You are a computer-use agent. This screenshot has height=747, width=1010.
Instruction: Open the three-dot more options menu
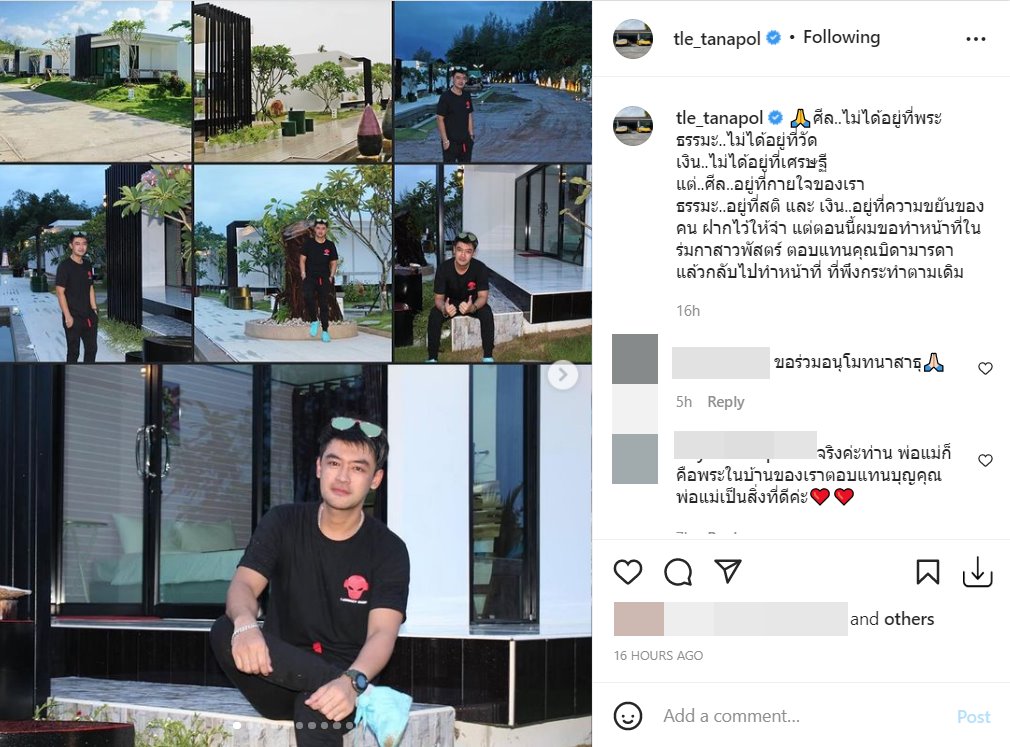pos(976,39)
